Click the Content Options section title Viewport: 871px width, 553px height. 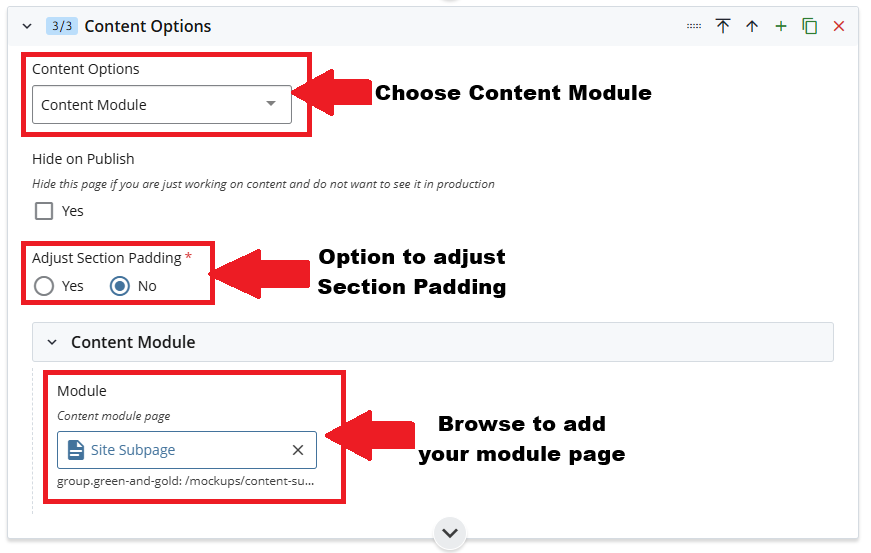148,26
